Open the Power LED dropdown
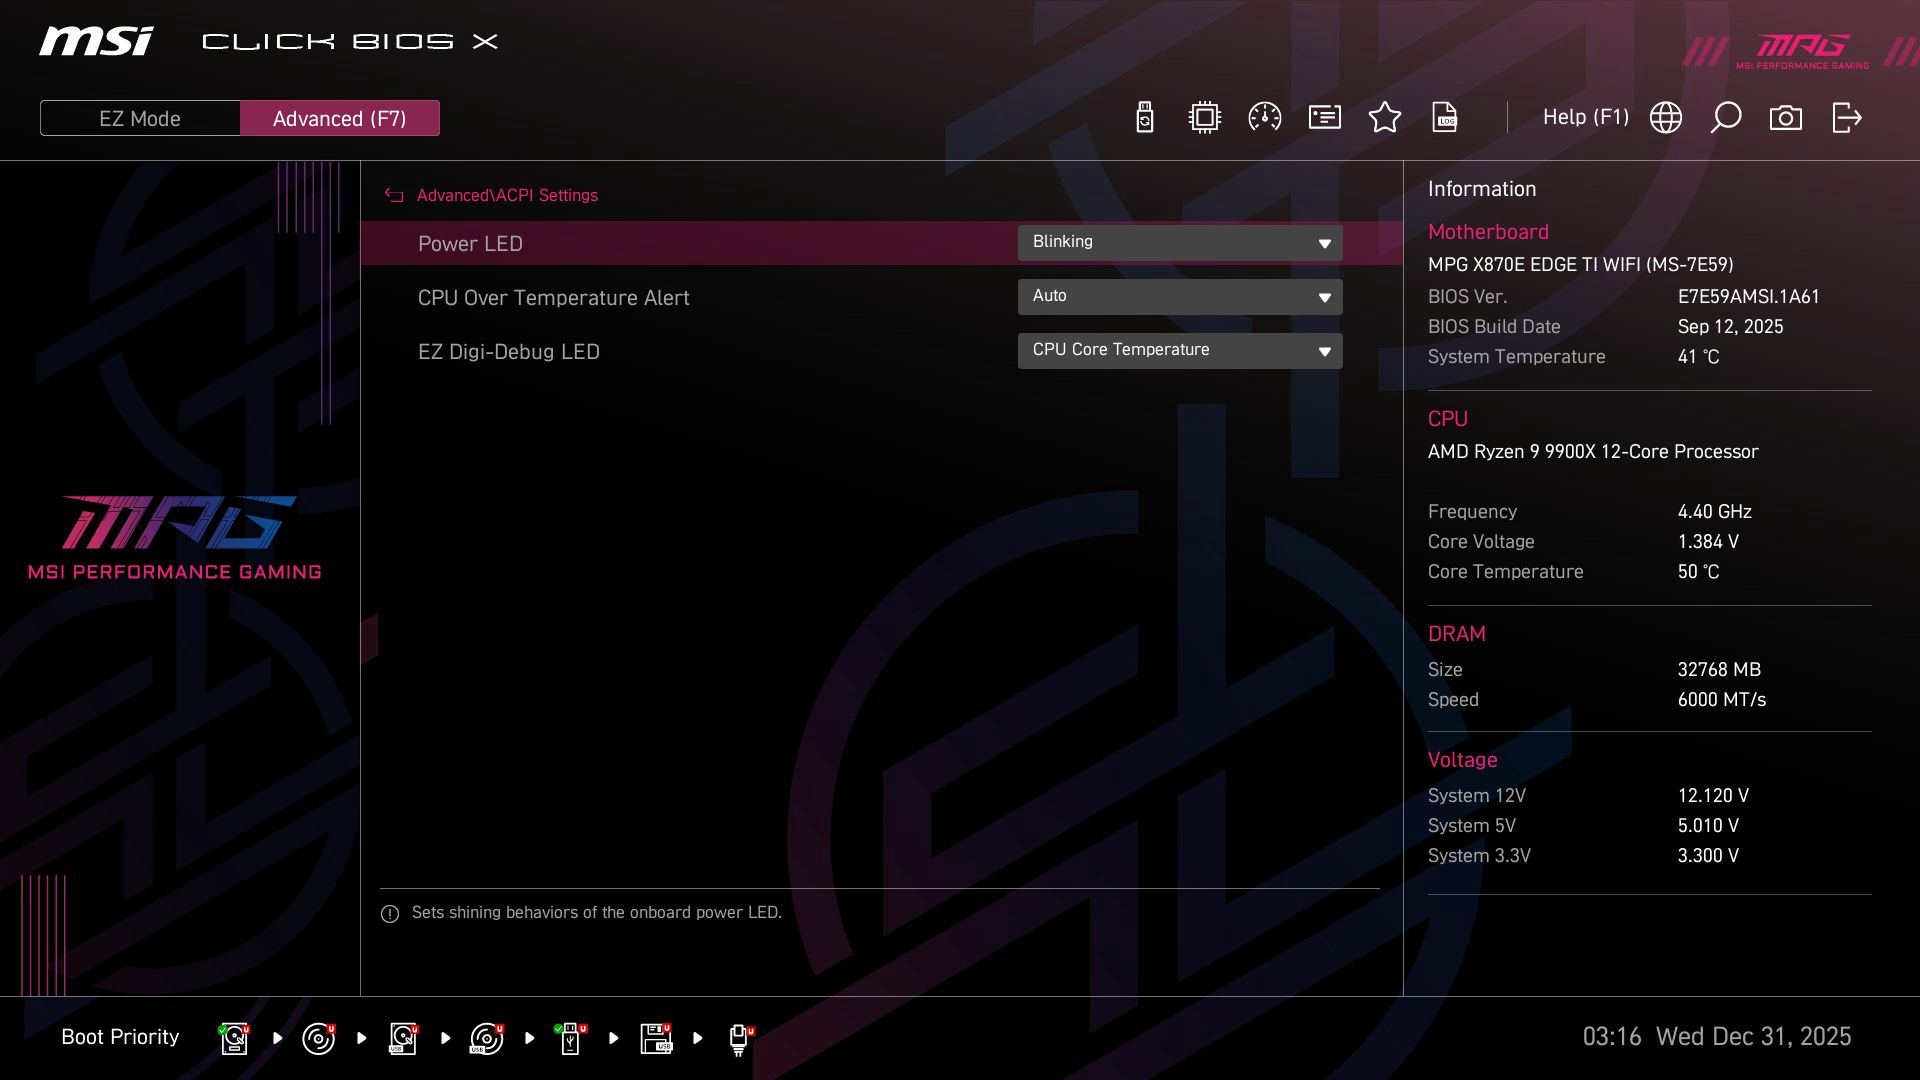 [x=1180, y=242]
